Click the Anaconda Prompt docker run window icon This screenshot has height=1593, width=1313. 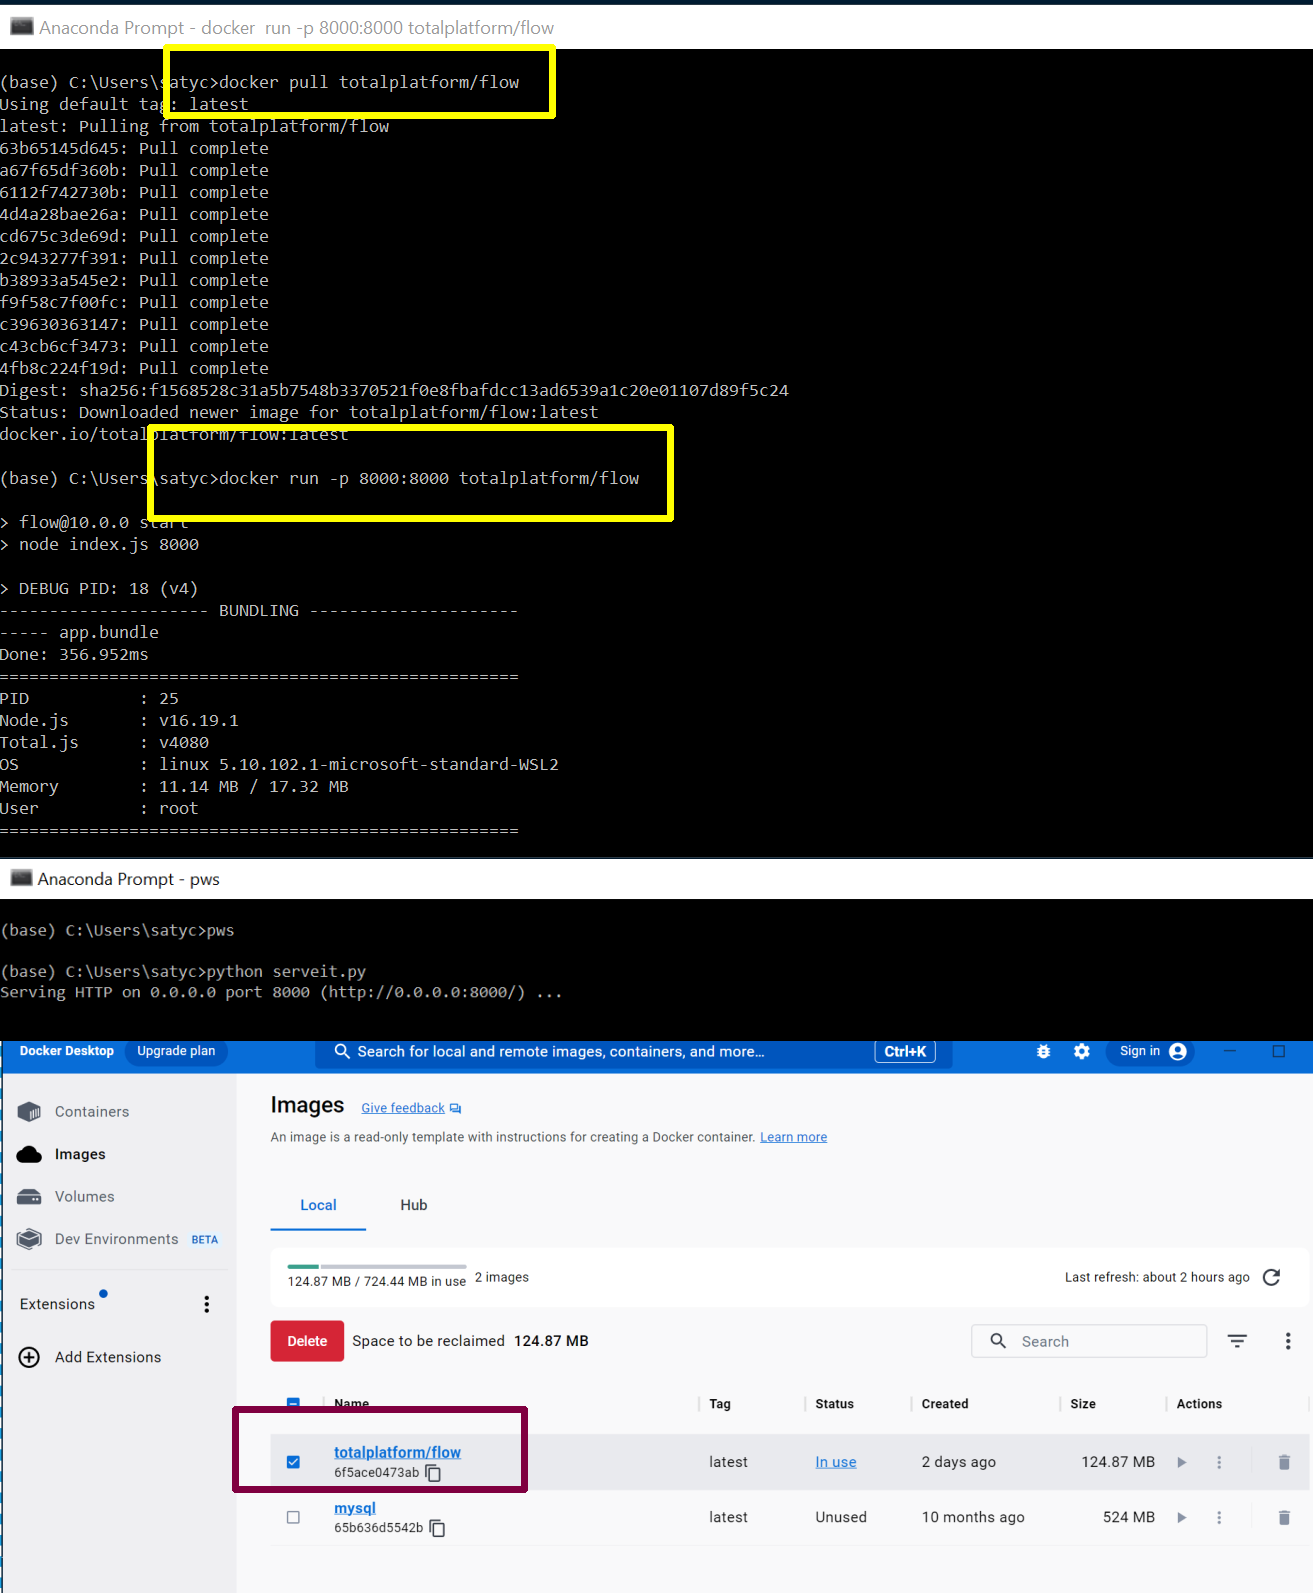[21, 27]
